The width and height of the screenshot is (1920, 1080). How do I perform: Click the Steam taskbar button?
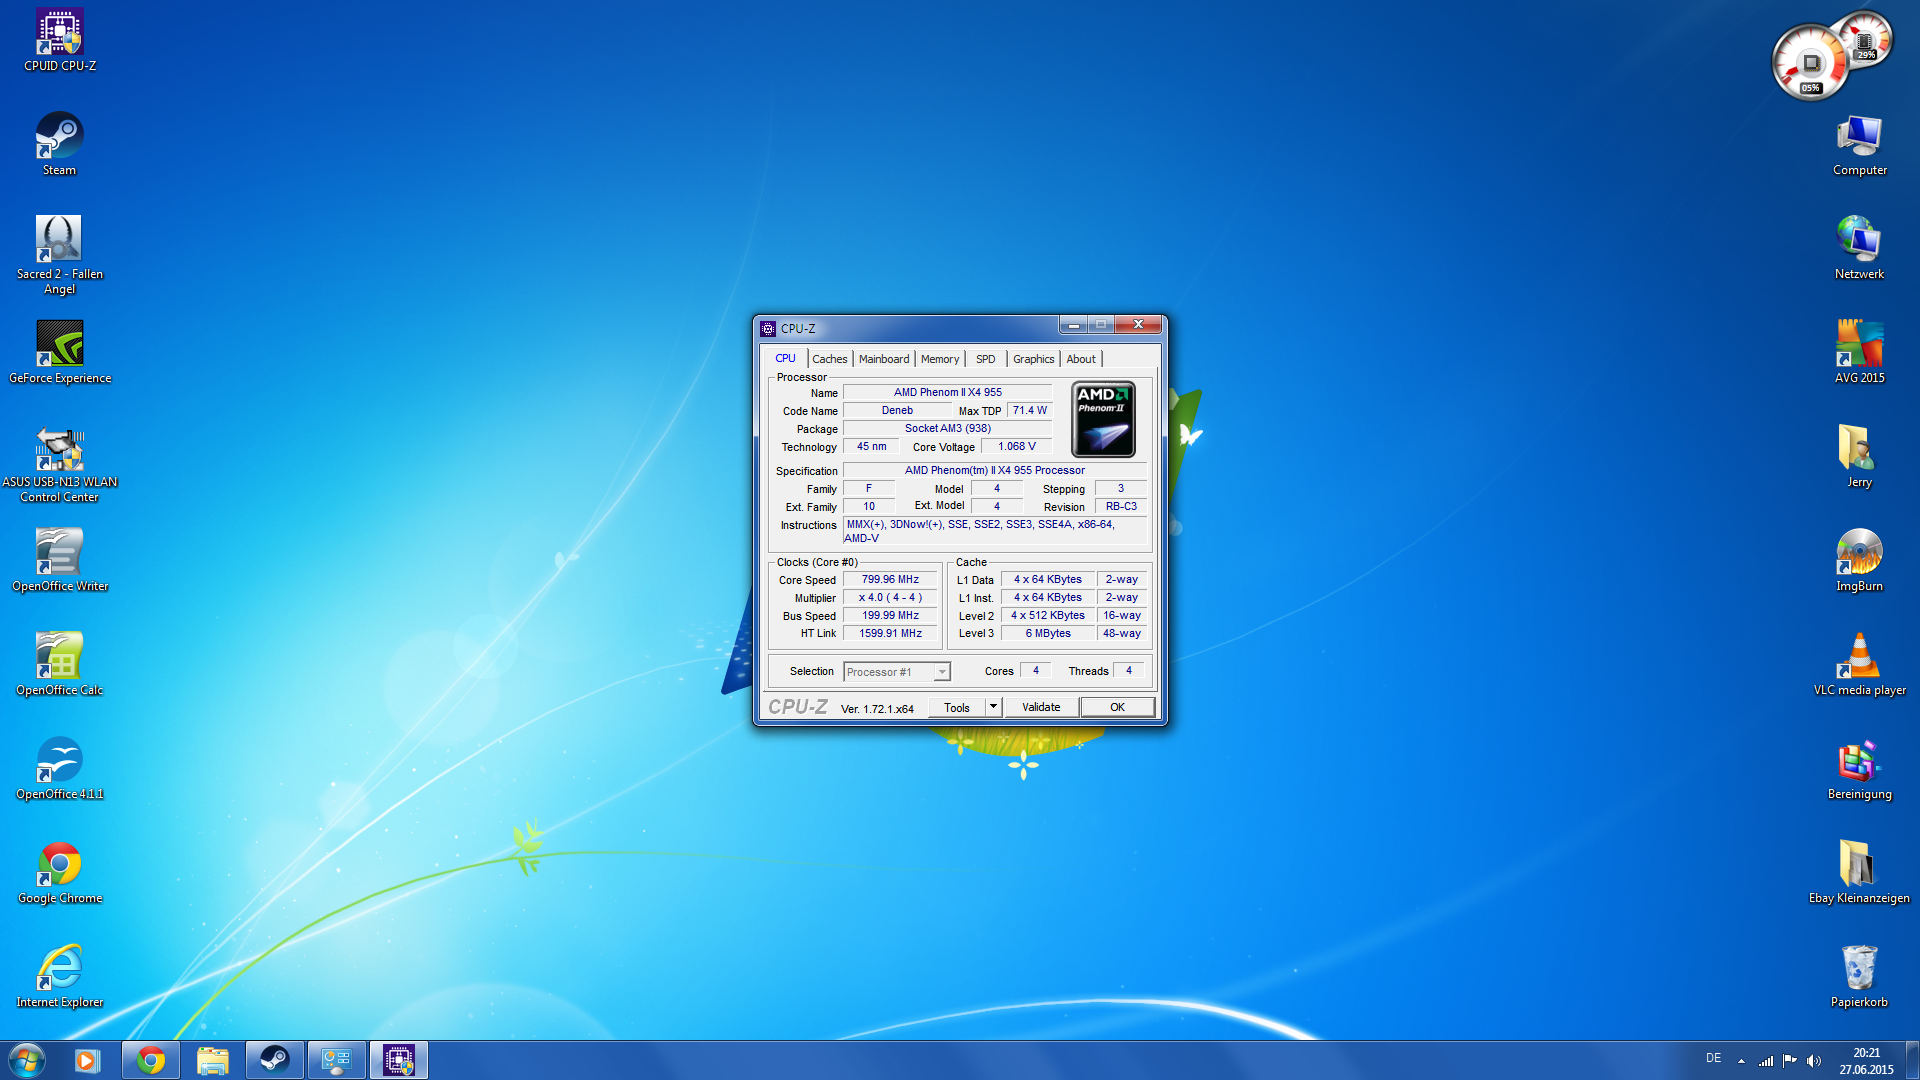pyautogui.click(x=274, y=1060)
